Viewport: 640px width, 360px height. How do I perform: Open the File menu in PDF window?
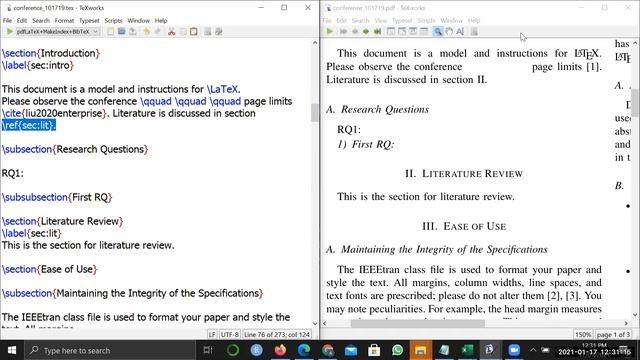pyautogui.click(x=327, y=20)
